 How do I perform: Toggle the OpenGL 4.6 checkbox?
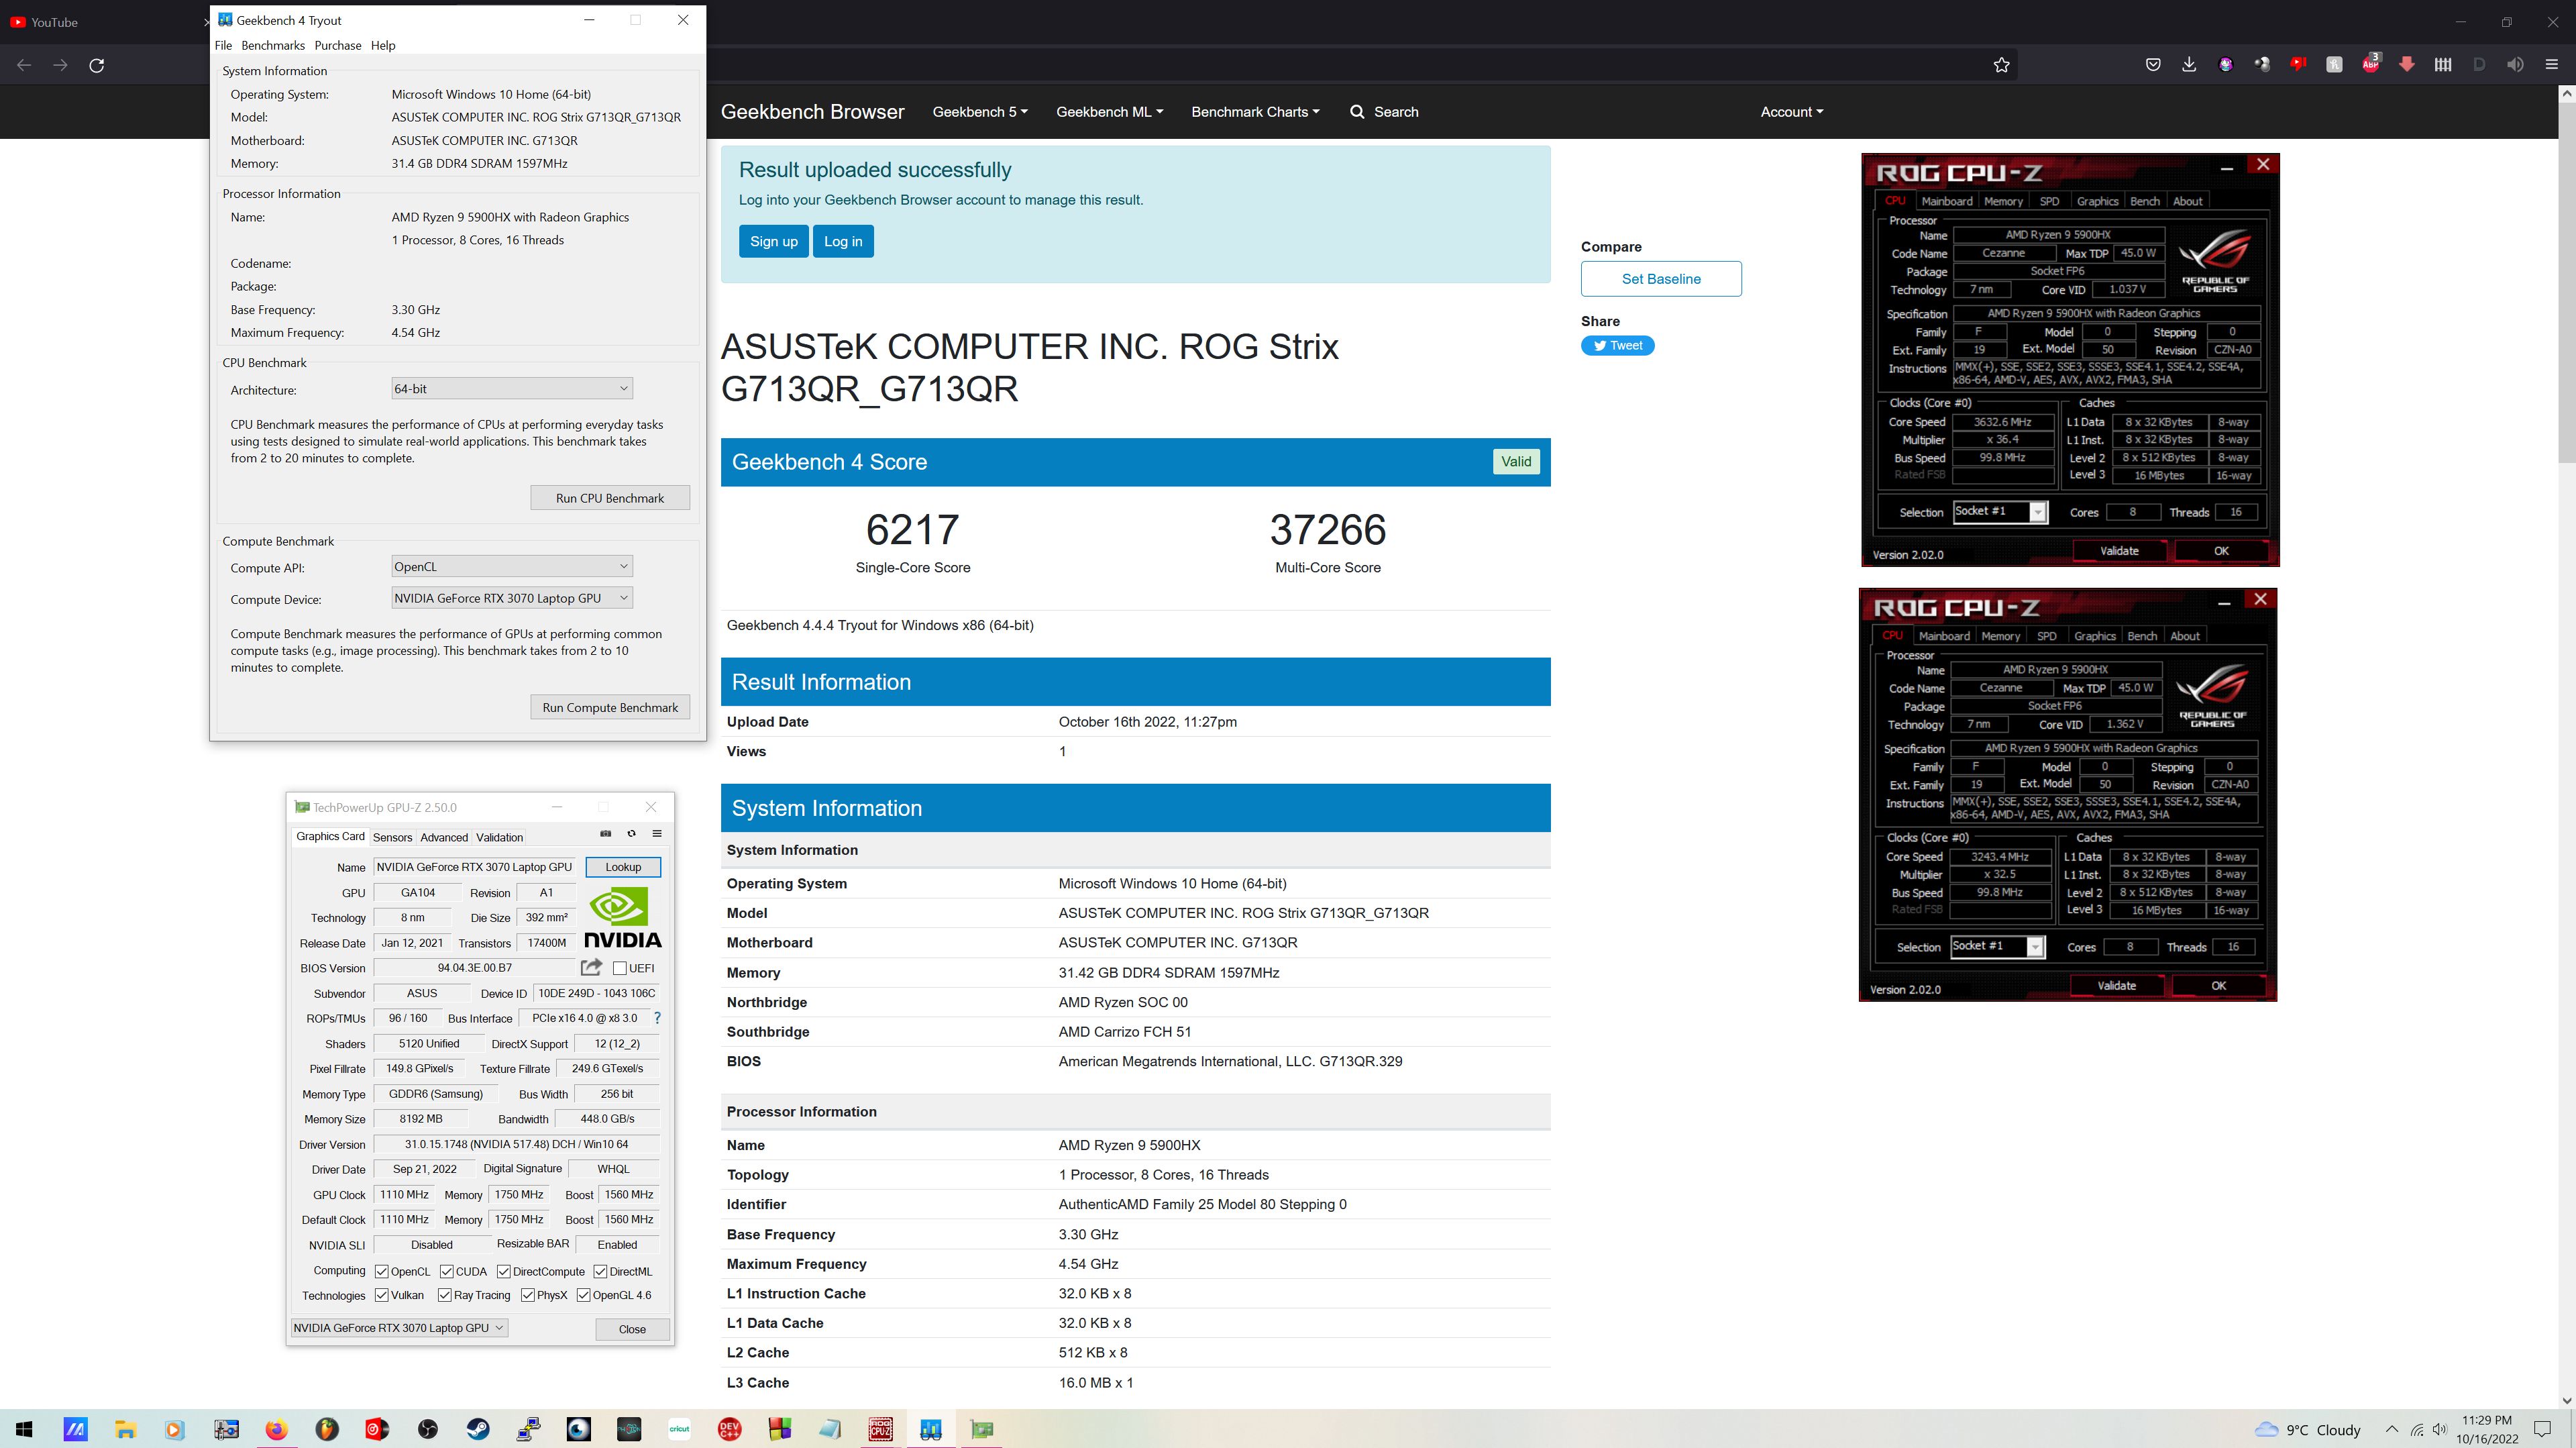click(x=584, y=1295)
